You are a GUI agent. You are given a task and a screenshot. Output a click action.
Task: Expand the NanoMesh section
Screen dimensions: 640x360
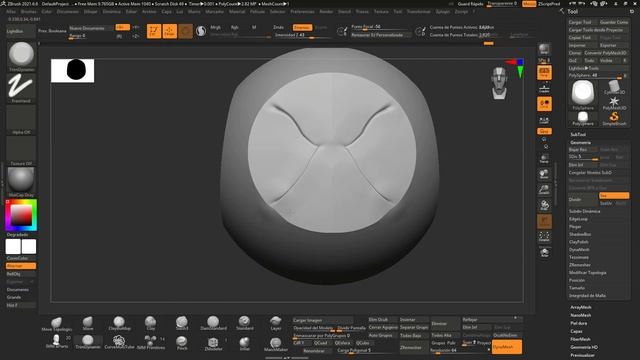pos(581,315)
